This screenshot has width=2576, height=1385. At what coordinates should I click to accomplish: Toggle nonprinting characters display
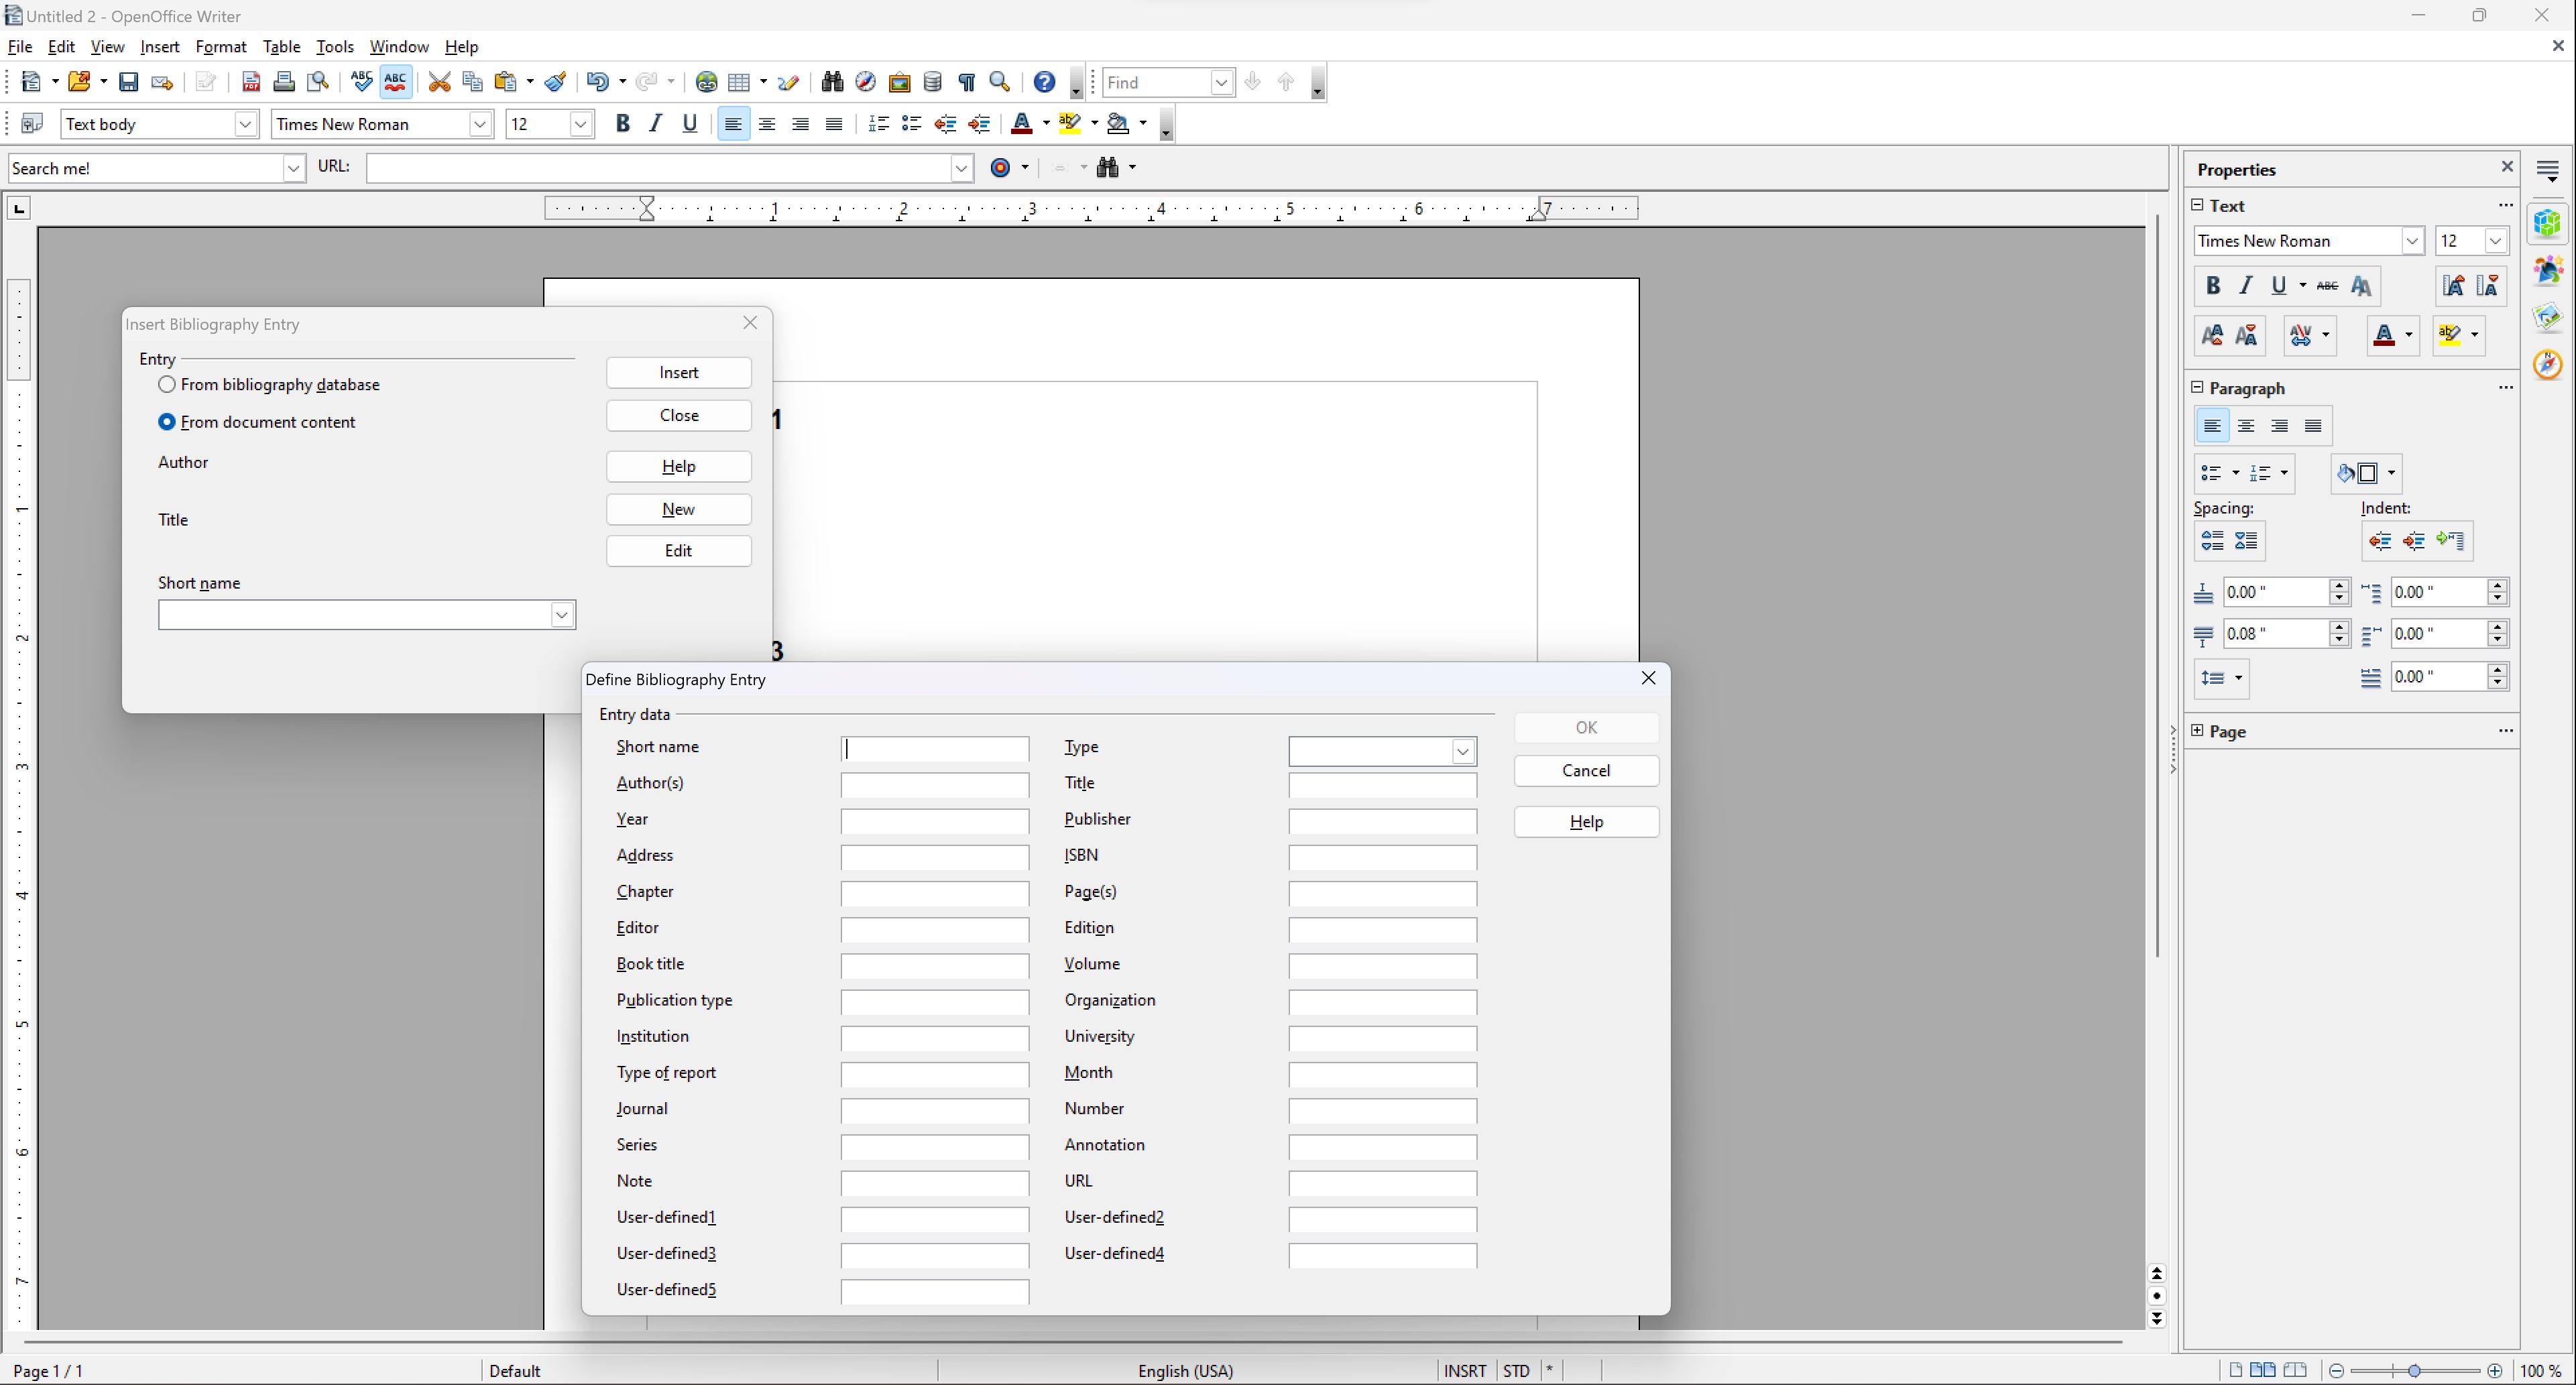click(x=966, y=82)
